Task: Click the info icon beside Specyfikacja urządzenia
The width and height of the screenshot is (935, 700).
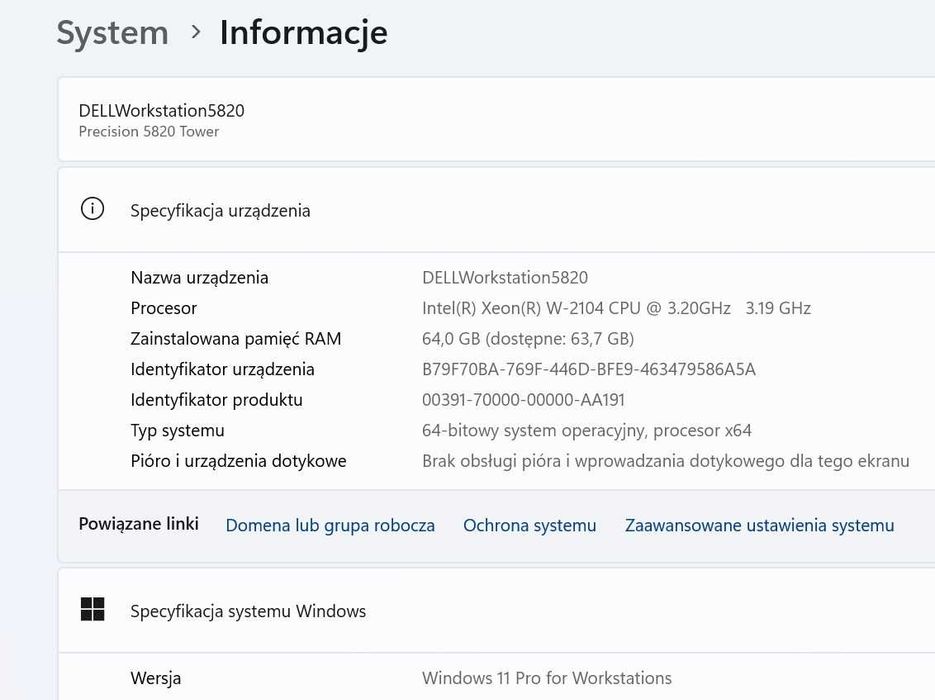Action: 92,209
